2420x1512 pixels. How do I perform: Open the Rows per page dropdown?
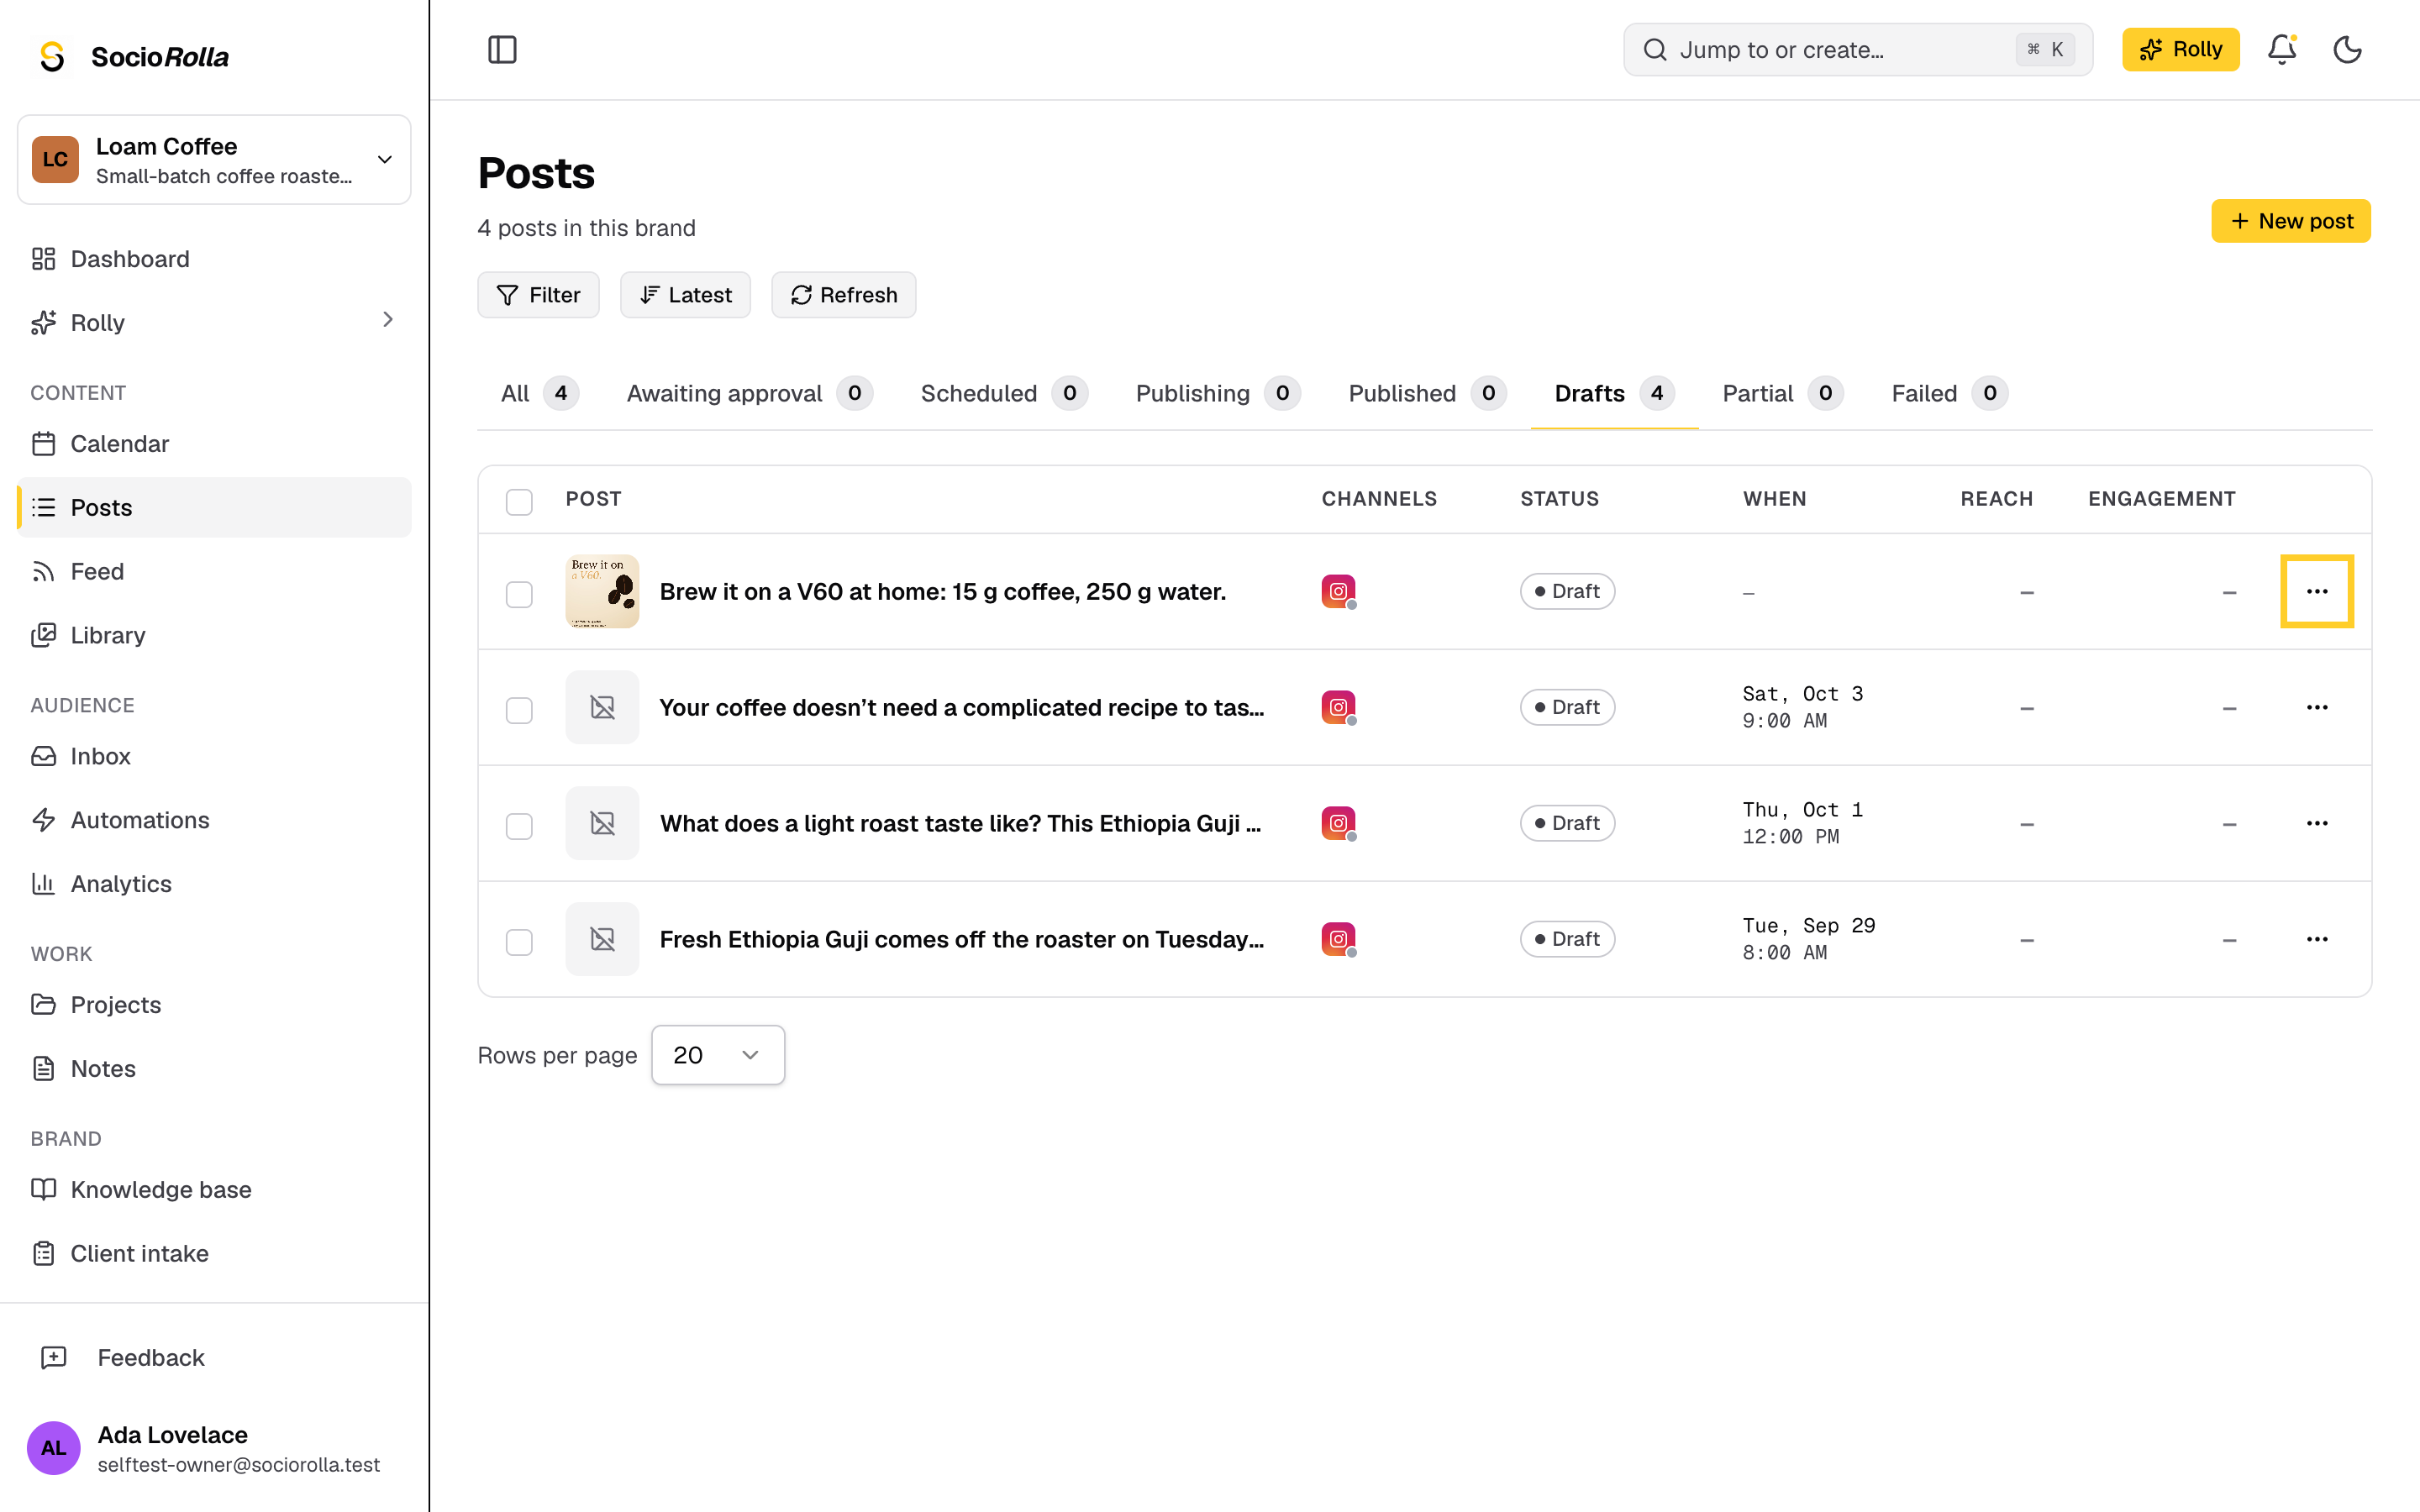tap(717, 1055)
